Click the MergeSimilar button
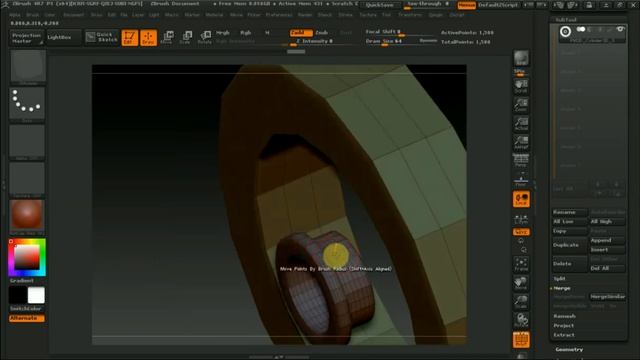The width and height of the screenshot is (640, 360). (607, 297)
